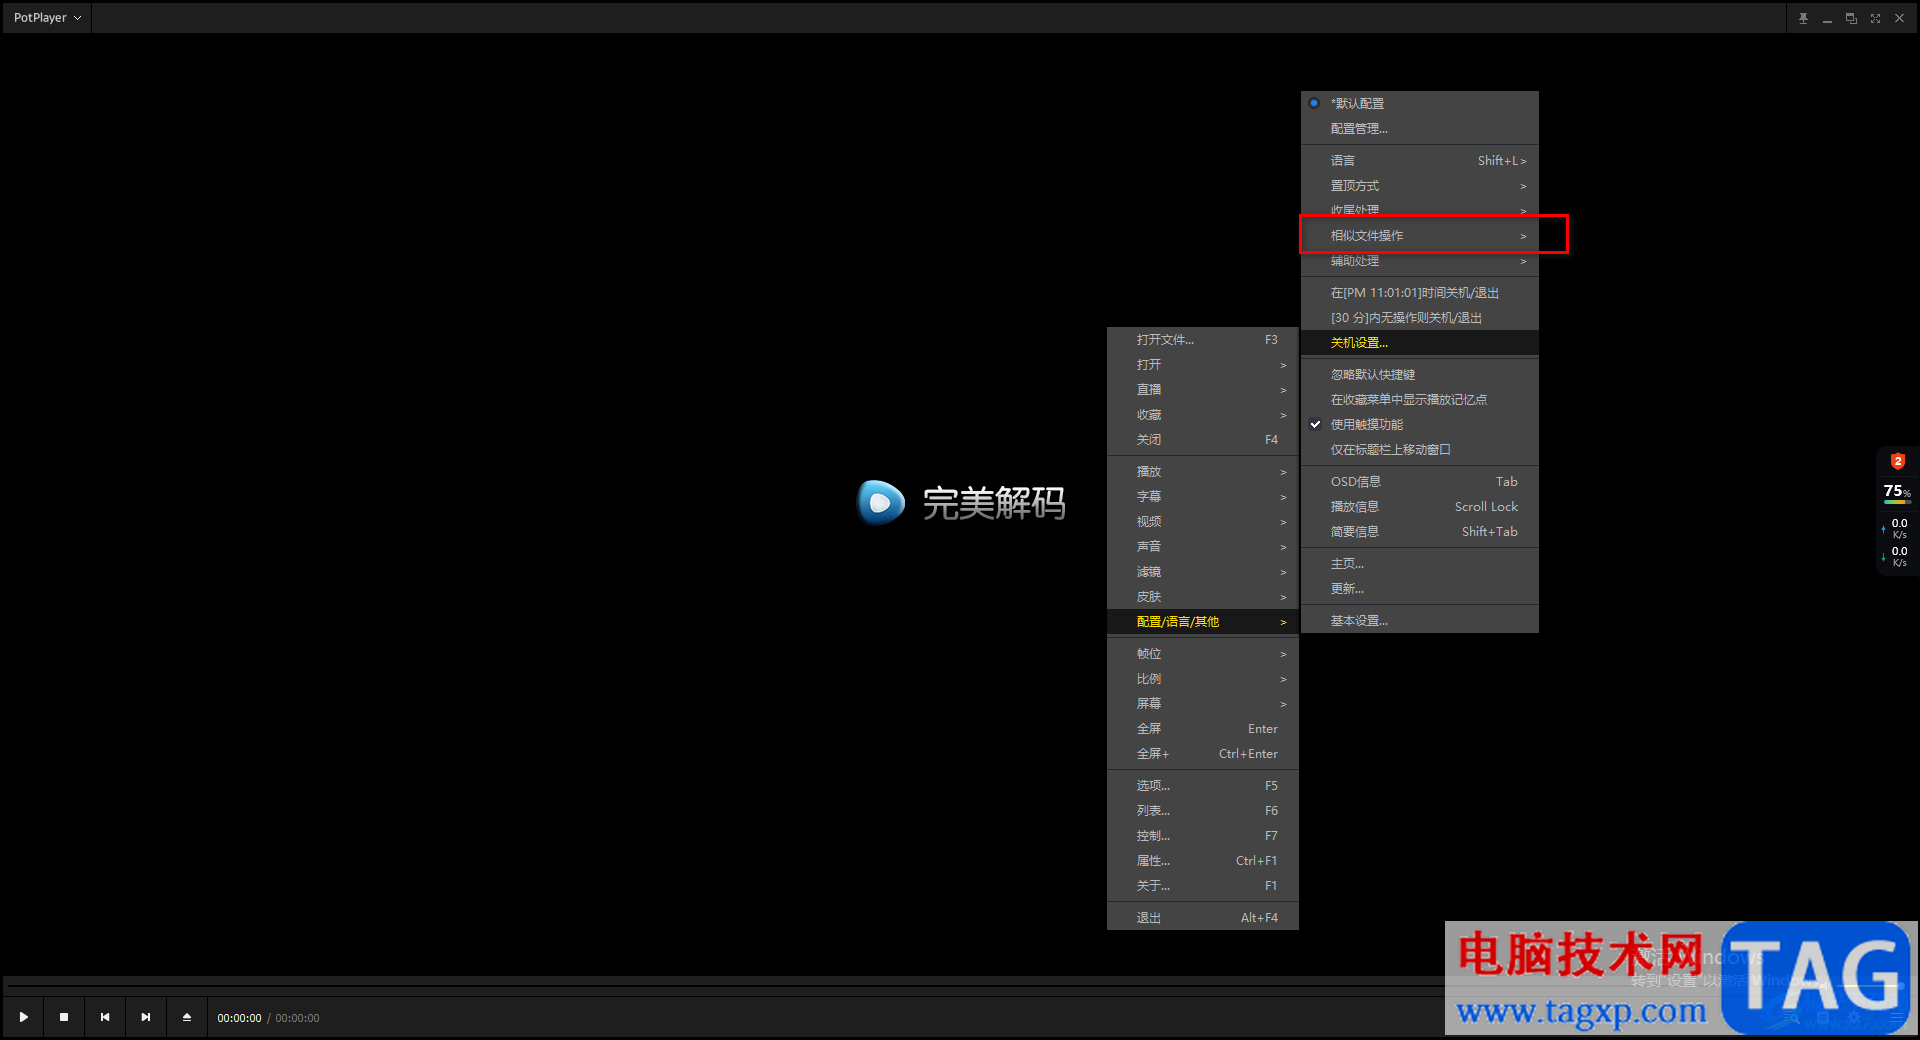Expand the 收藏 submenu

[x=1203, y=415]
